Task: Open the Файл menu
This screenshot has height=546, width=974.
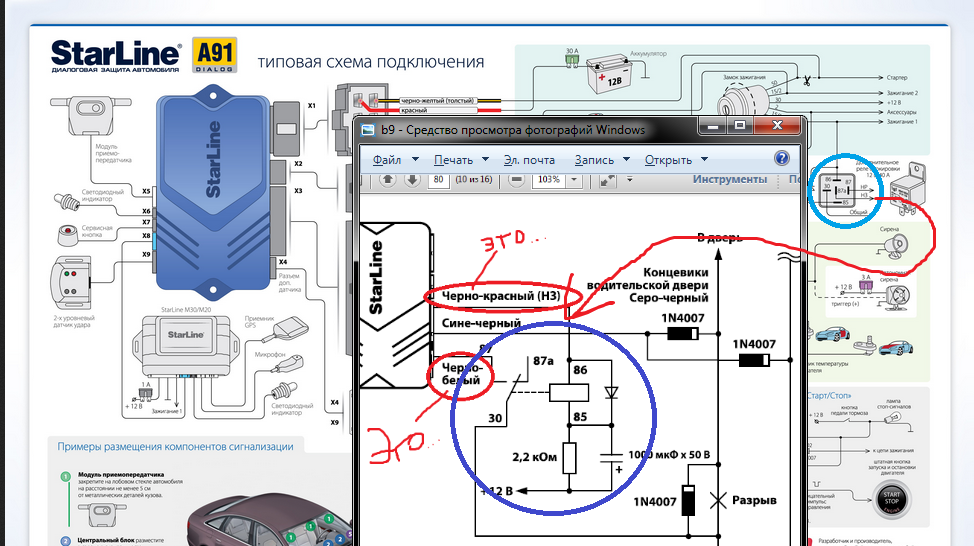Action: 395,160
